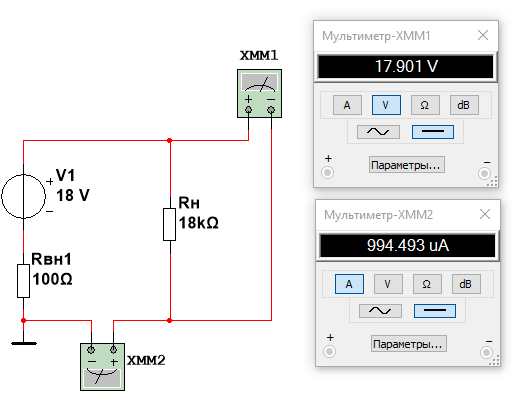Switch Multimeter-XMM2 to DC straight line
The width and height of the screenshot is (517, 399).
pyautogui.click(x=435, y=311)
